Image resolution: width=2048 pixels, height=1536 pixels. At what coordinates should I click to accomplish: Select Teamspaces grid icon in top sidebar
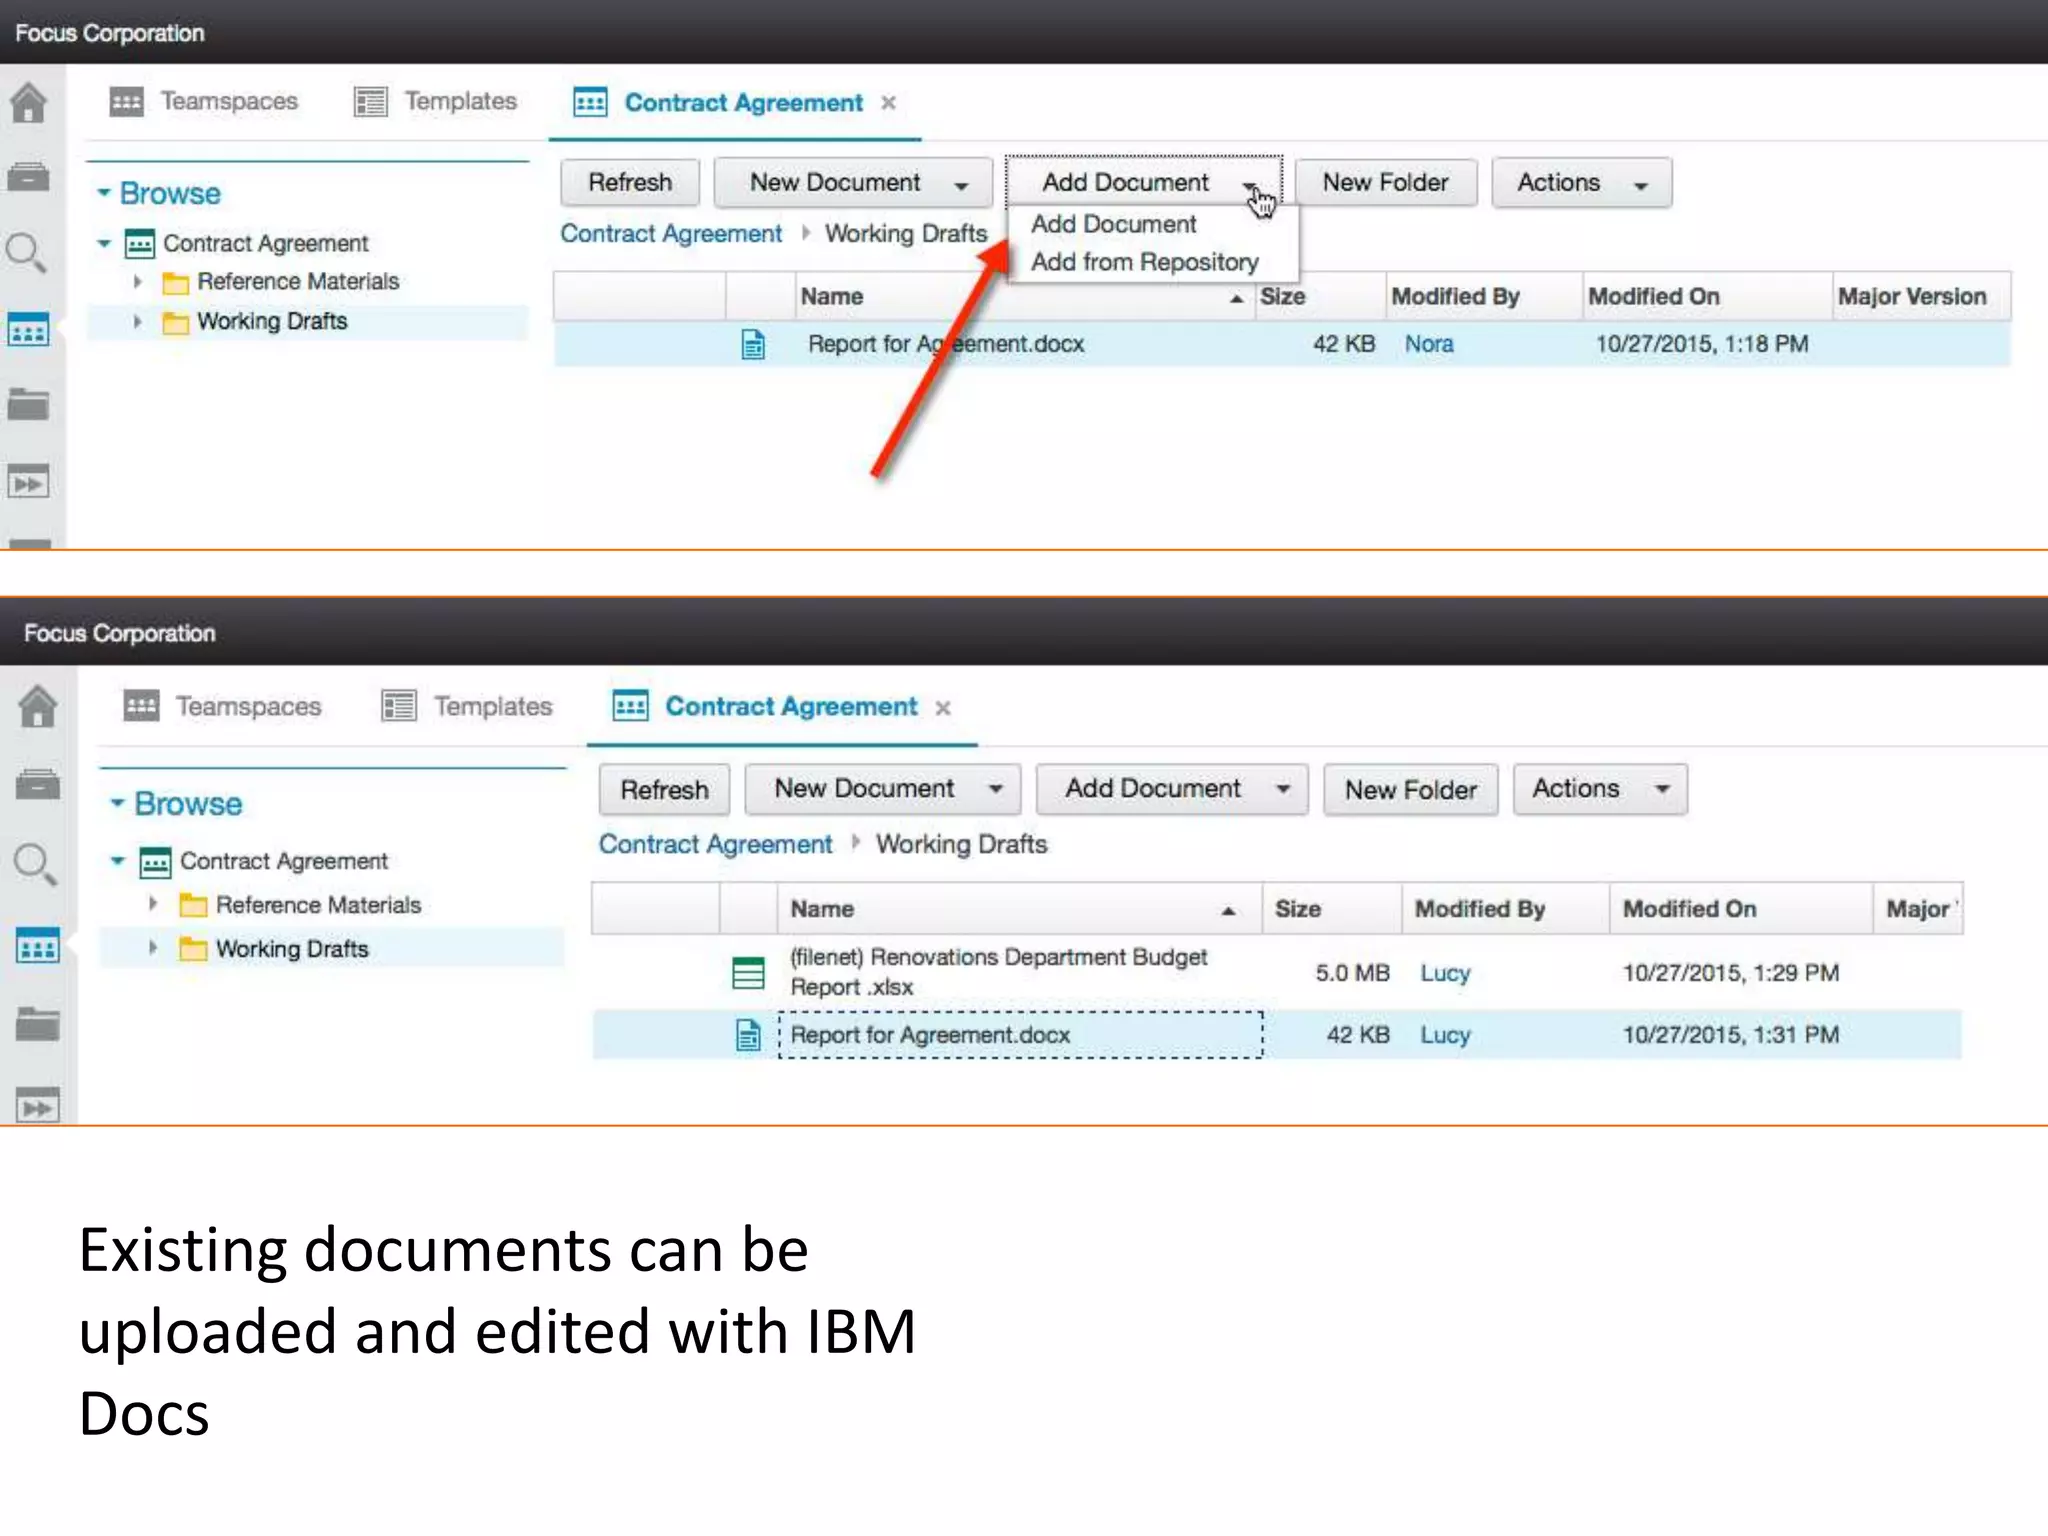point(28,329)
